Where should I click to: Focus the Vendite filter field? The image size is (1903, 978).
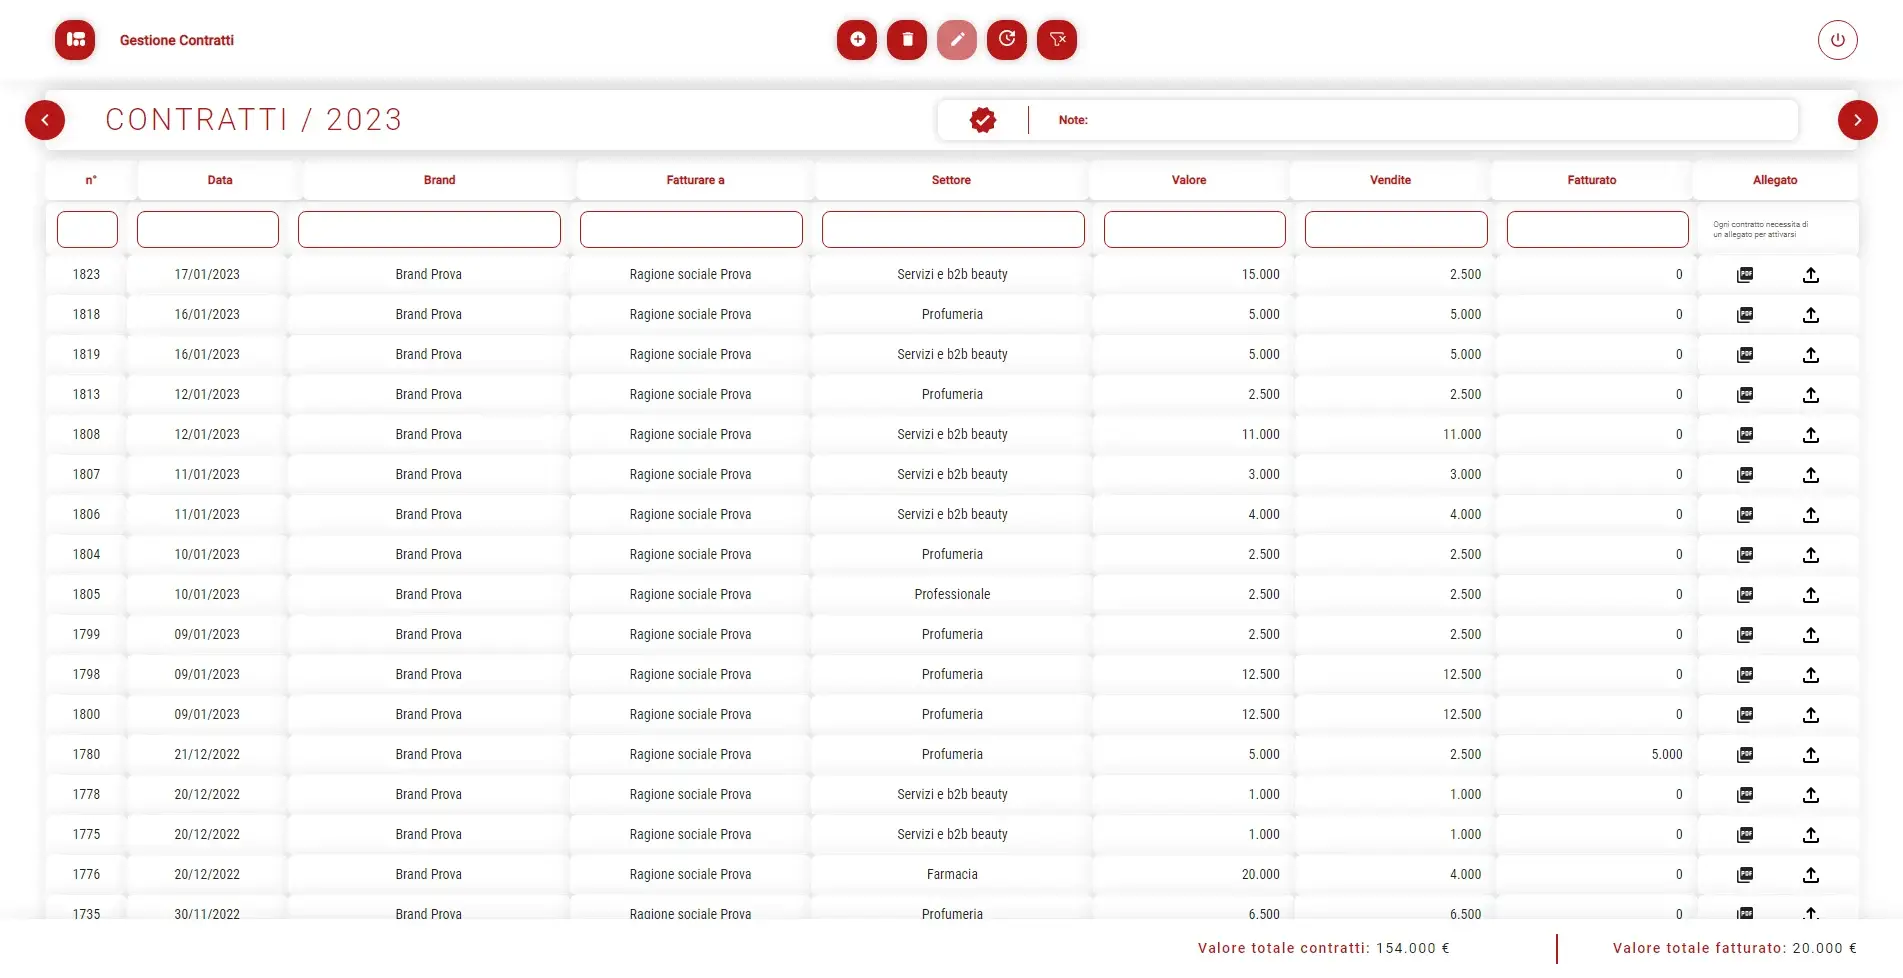click(x=1396, y=229)
